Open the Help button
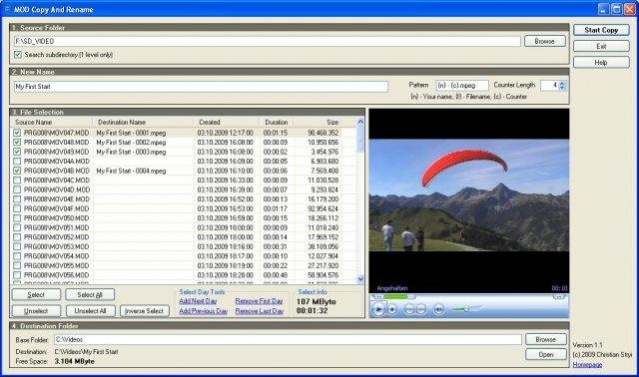The height and width of the screenshot is (377, 639). tap(601, 62)
